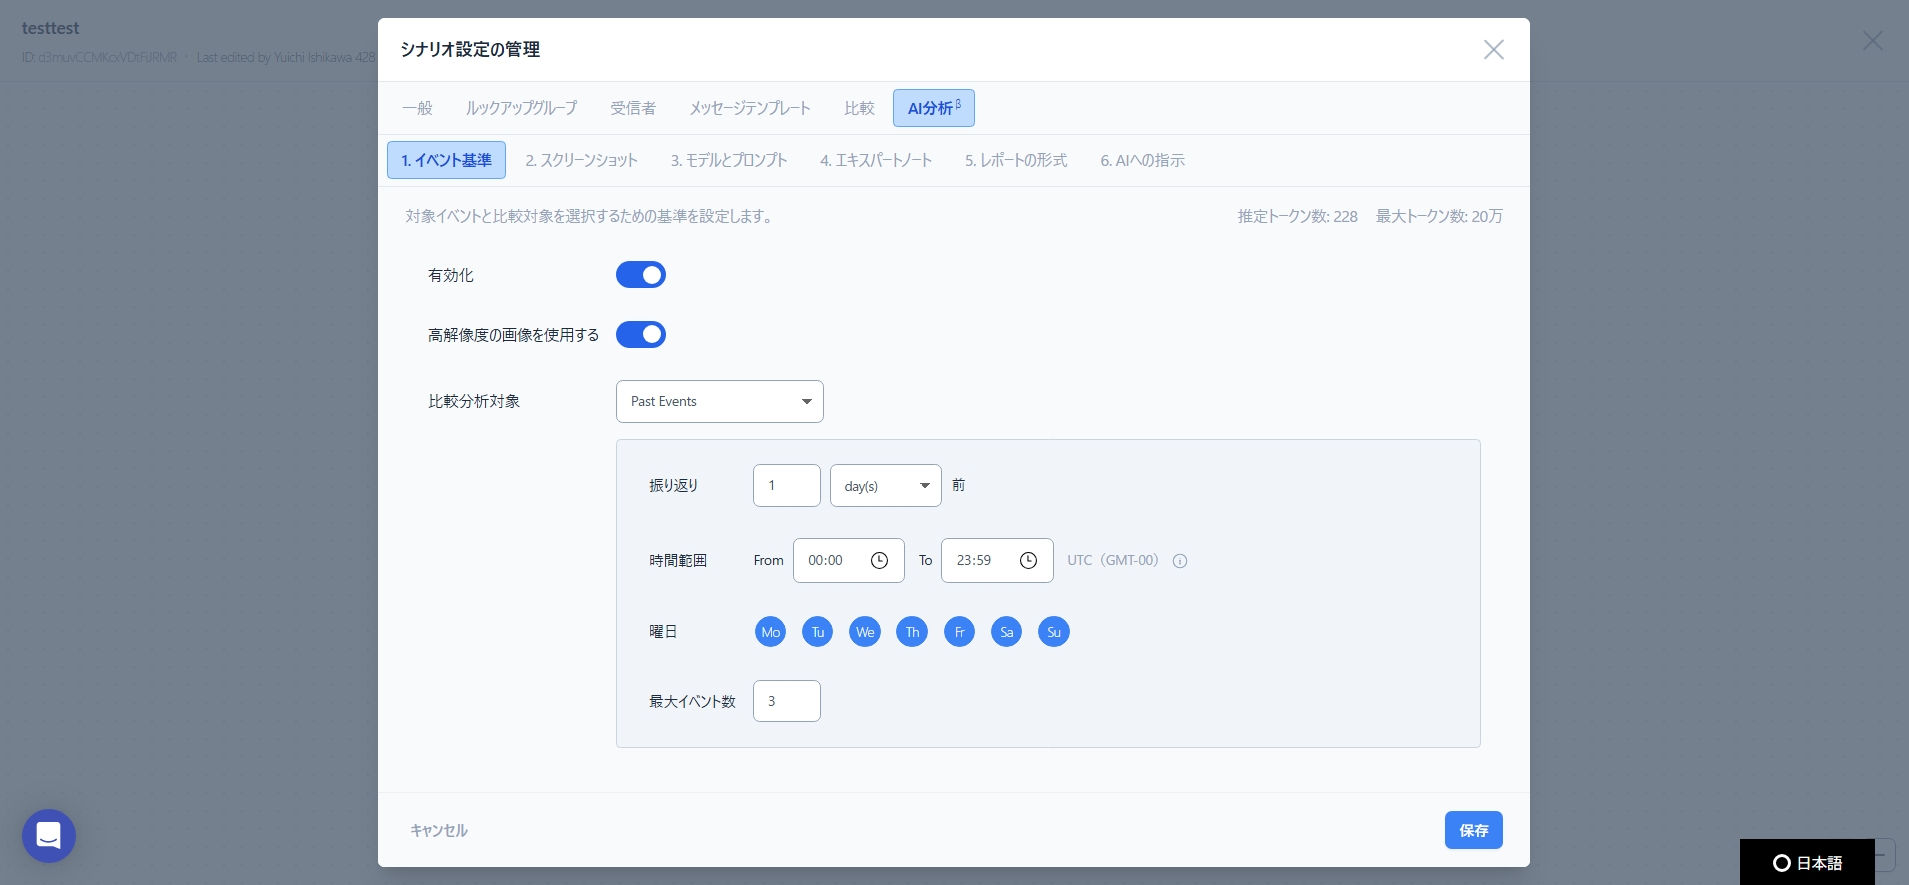The image size is (1909, 885).
Task: Toggle the 高解像度の画像を使用する switch
Action: pos(641,335)
